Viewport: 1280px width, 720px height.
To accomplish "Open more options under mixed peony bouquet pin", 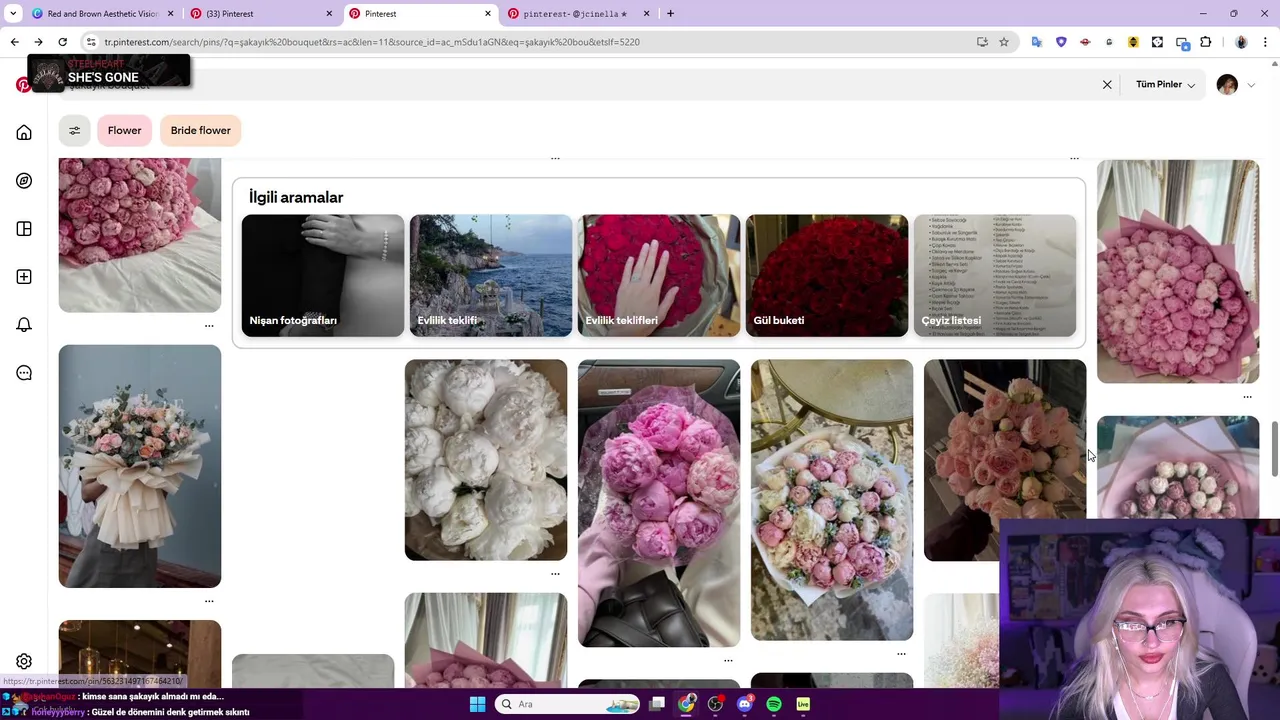I will [901, 654].
